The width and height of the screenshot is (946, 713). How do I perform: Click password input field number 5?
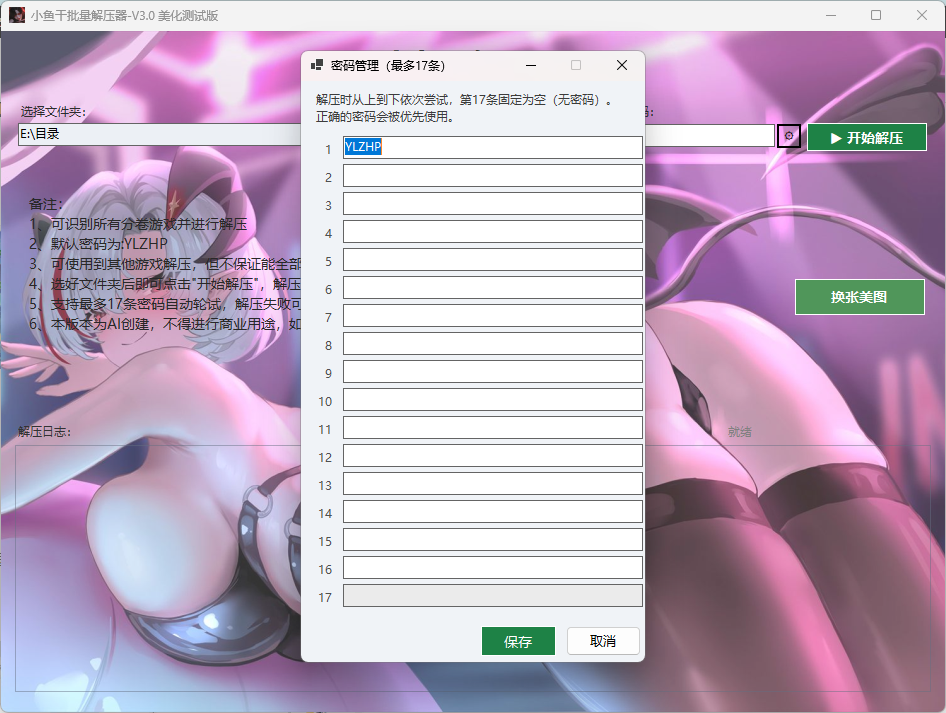(493, 259)
